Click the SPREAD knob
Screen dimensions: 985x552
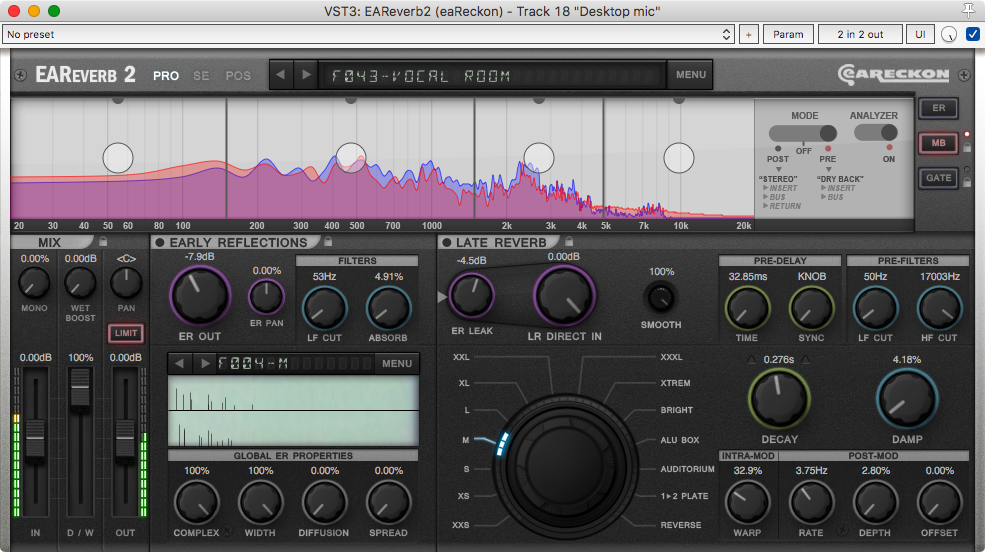(388, 503)
